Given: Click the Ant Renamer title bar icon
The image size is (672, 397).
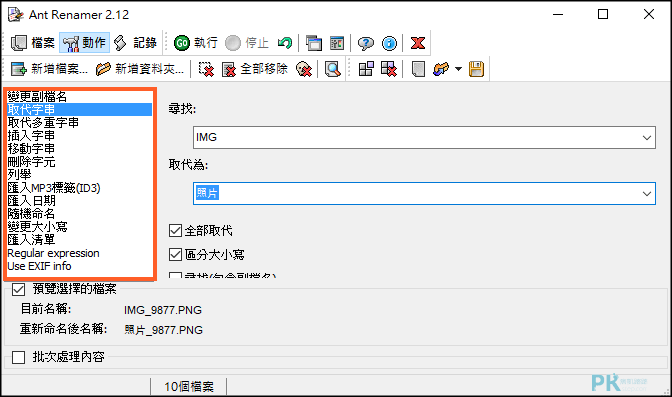Looking at the screenshot, I should coord(16,15).
